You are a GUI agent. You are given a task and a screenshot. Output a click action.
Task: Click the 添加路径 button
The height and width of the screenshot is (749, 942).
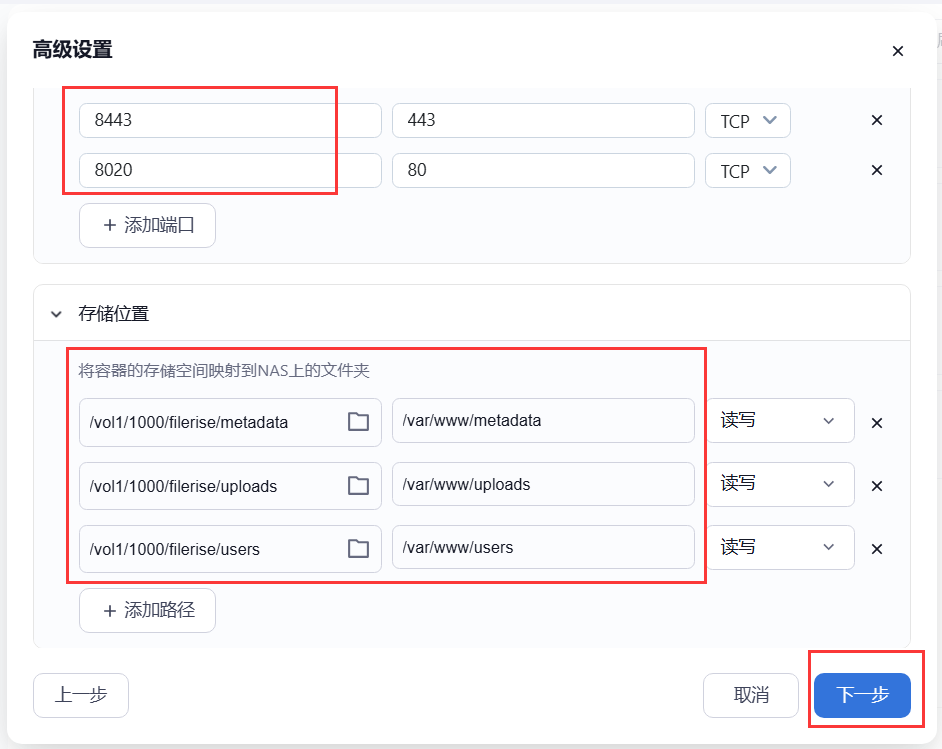147,610
